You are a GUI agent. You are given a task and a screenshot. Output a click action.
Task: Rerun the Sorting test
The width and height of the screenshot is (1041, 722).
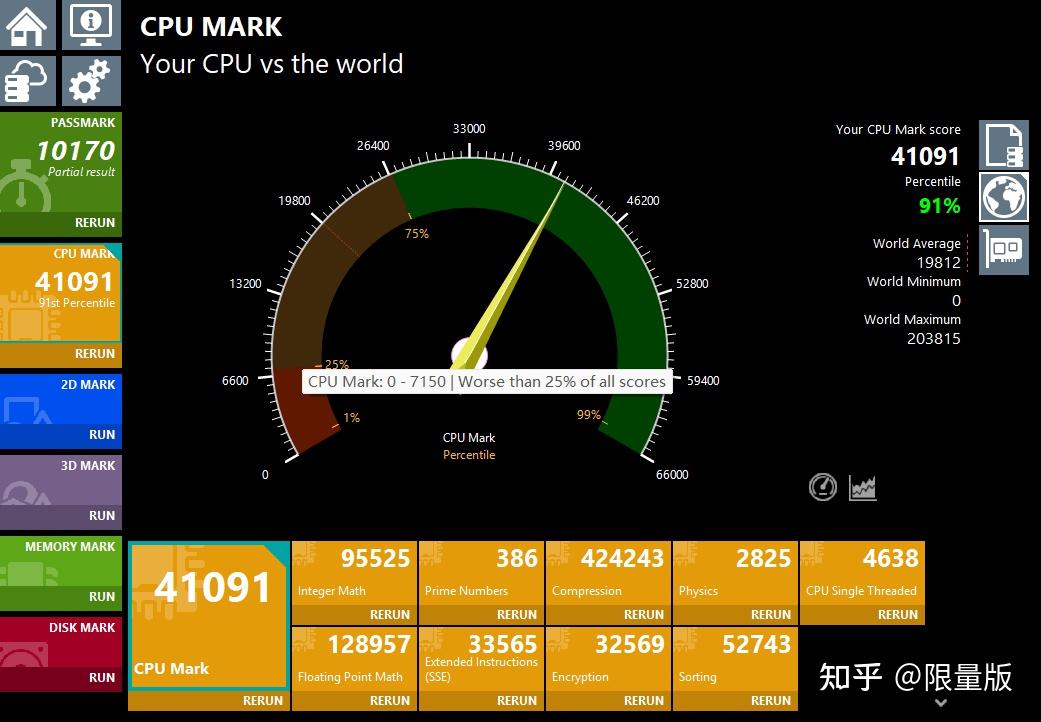point(771,701)
